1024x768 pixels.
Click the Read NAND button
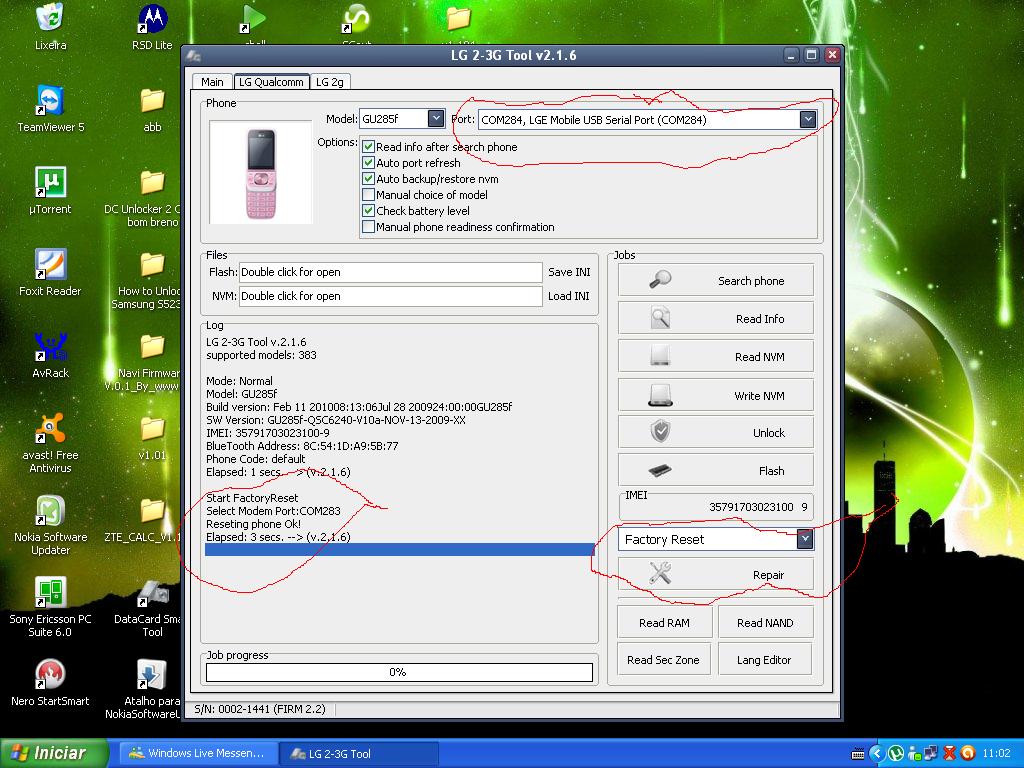[x=765, y=622]
